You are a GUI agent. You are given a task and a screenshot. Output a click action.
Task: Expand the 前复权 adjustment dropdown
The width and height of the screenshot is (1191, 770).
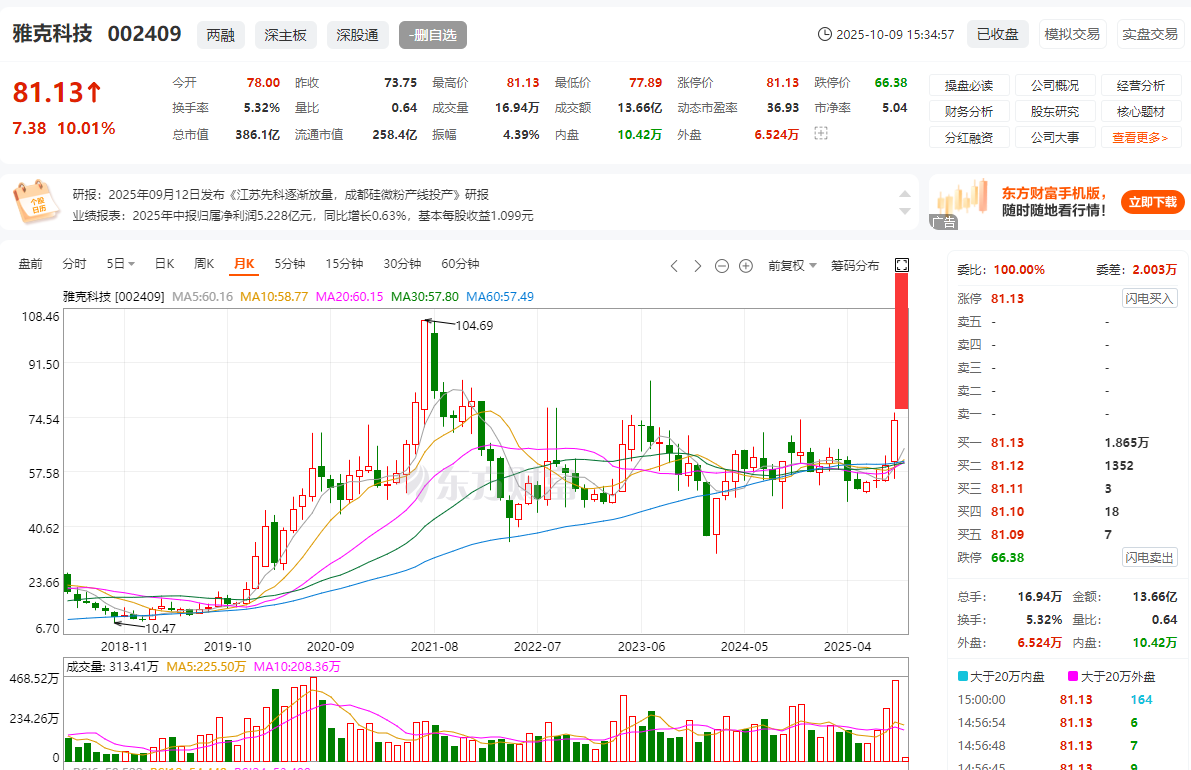(792, 265)
